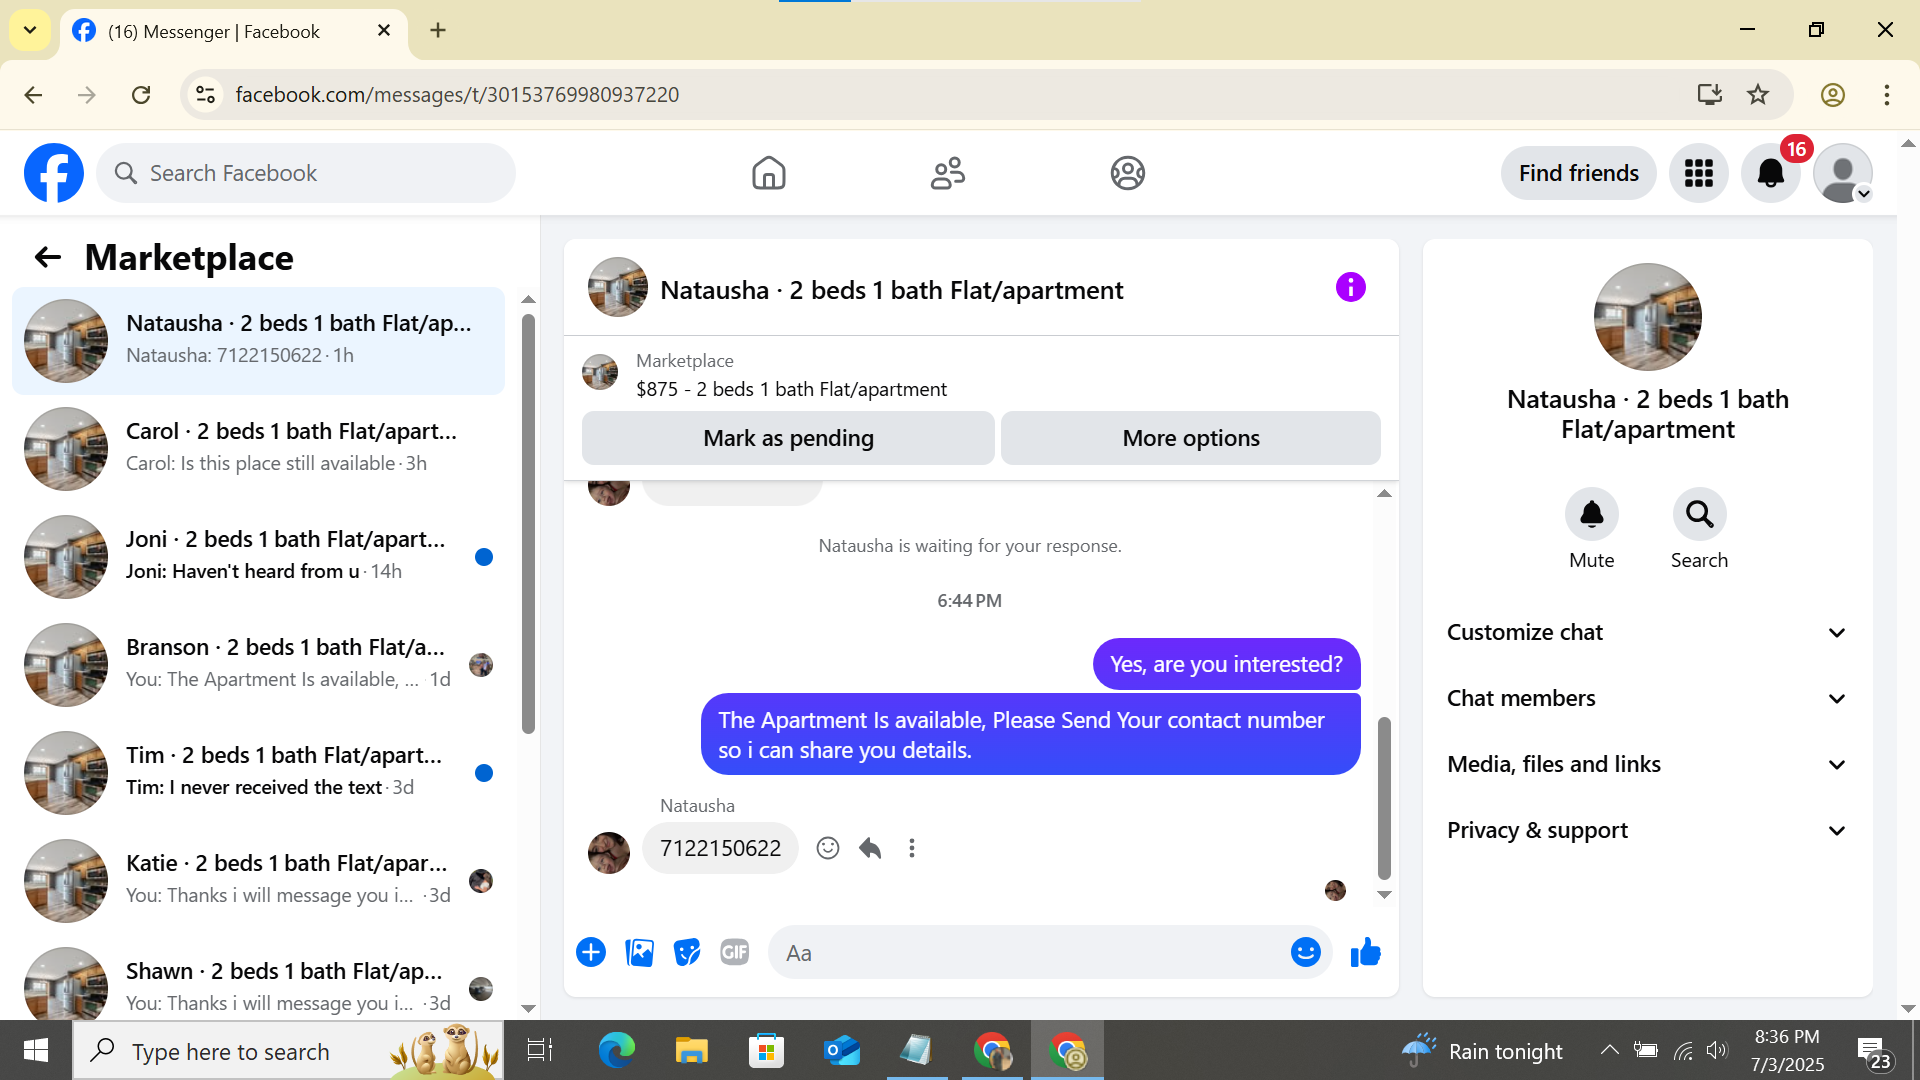This screenshot has height=1080, width=1920.
Task: Mute this conversation with bell icon
Action: 1591,515
